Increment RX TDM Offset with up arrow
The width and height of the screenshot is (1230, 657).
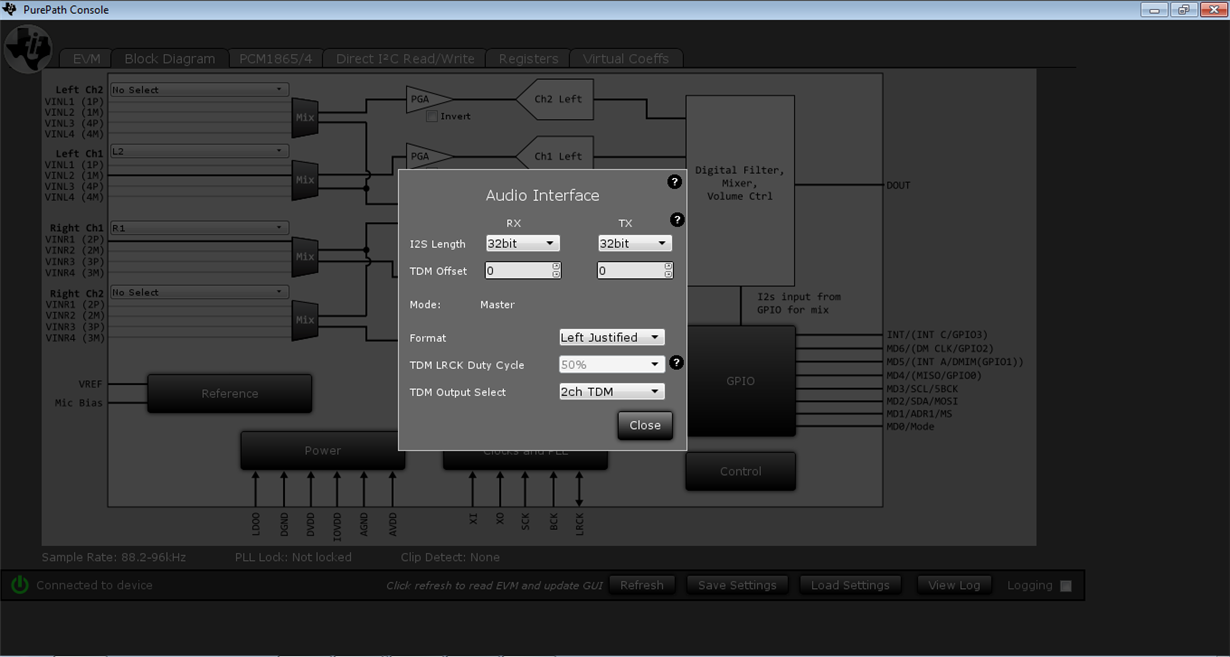(x=556, y=266)
